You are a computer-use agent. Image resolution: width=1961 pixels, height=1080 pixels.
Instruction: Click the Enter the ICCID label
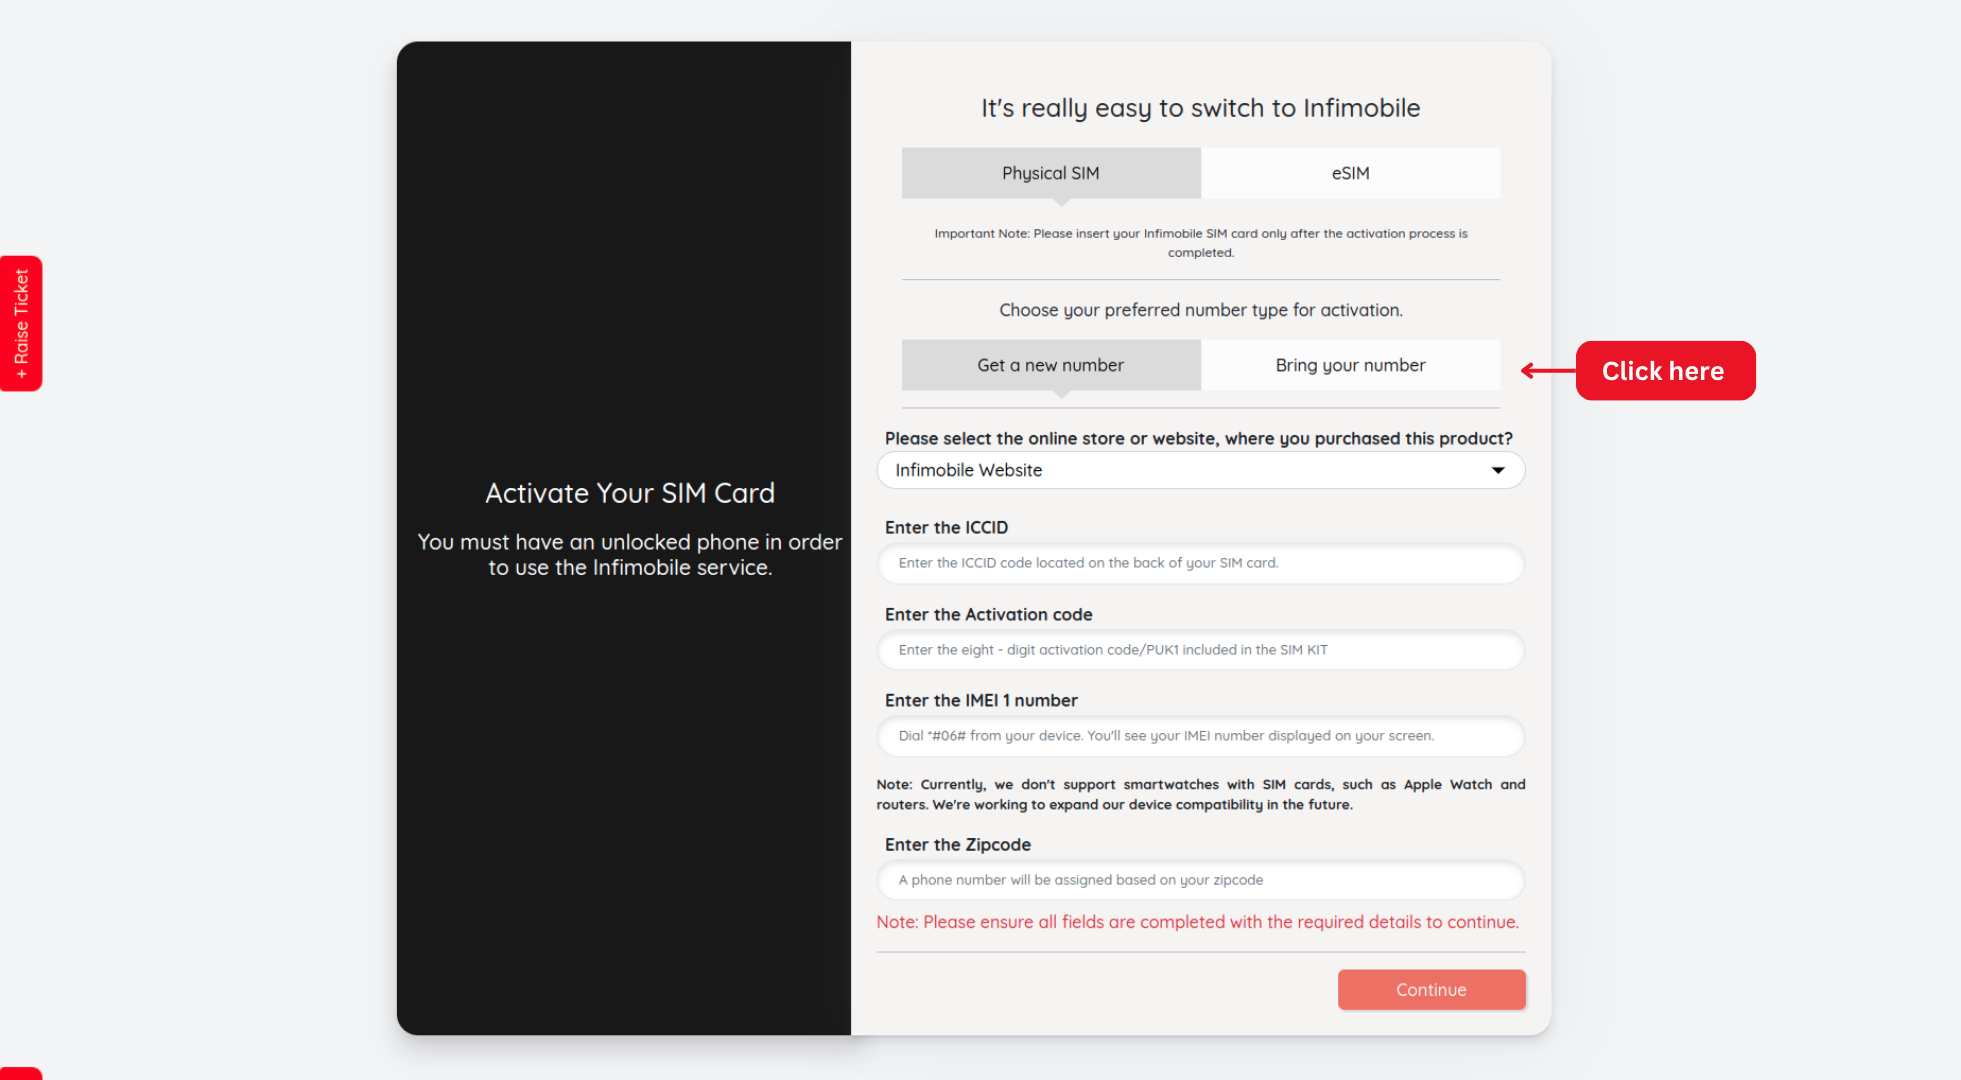coord(946,527)
